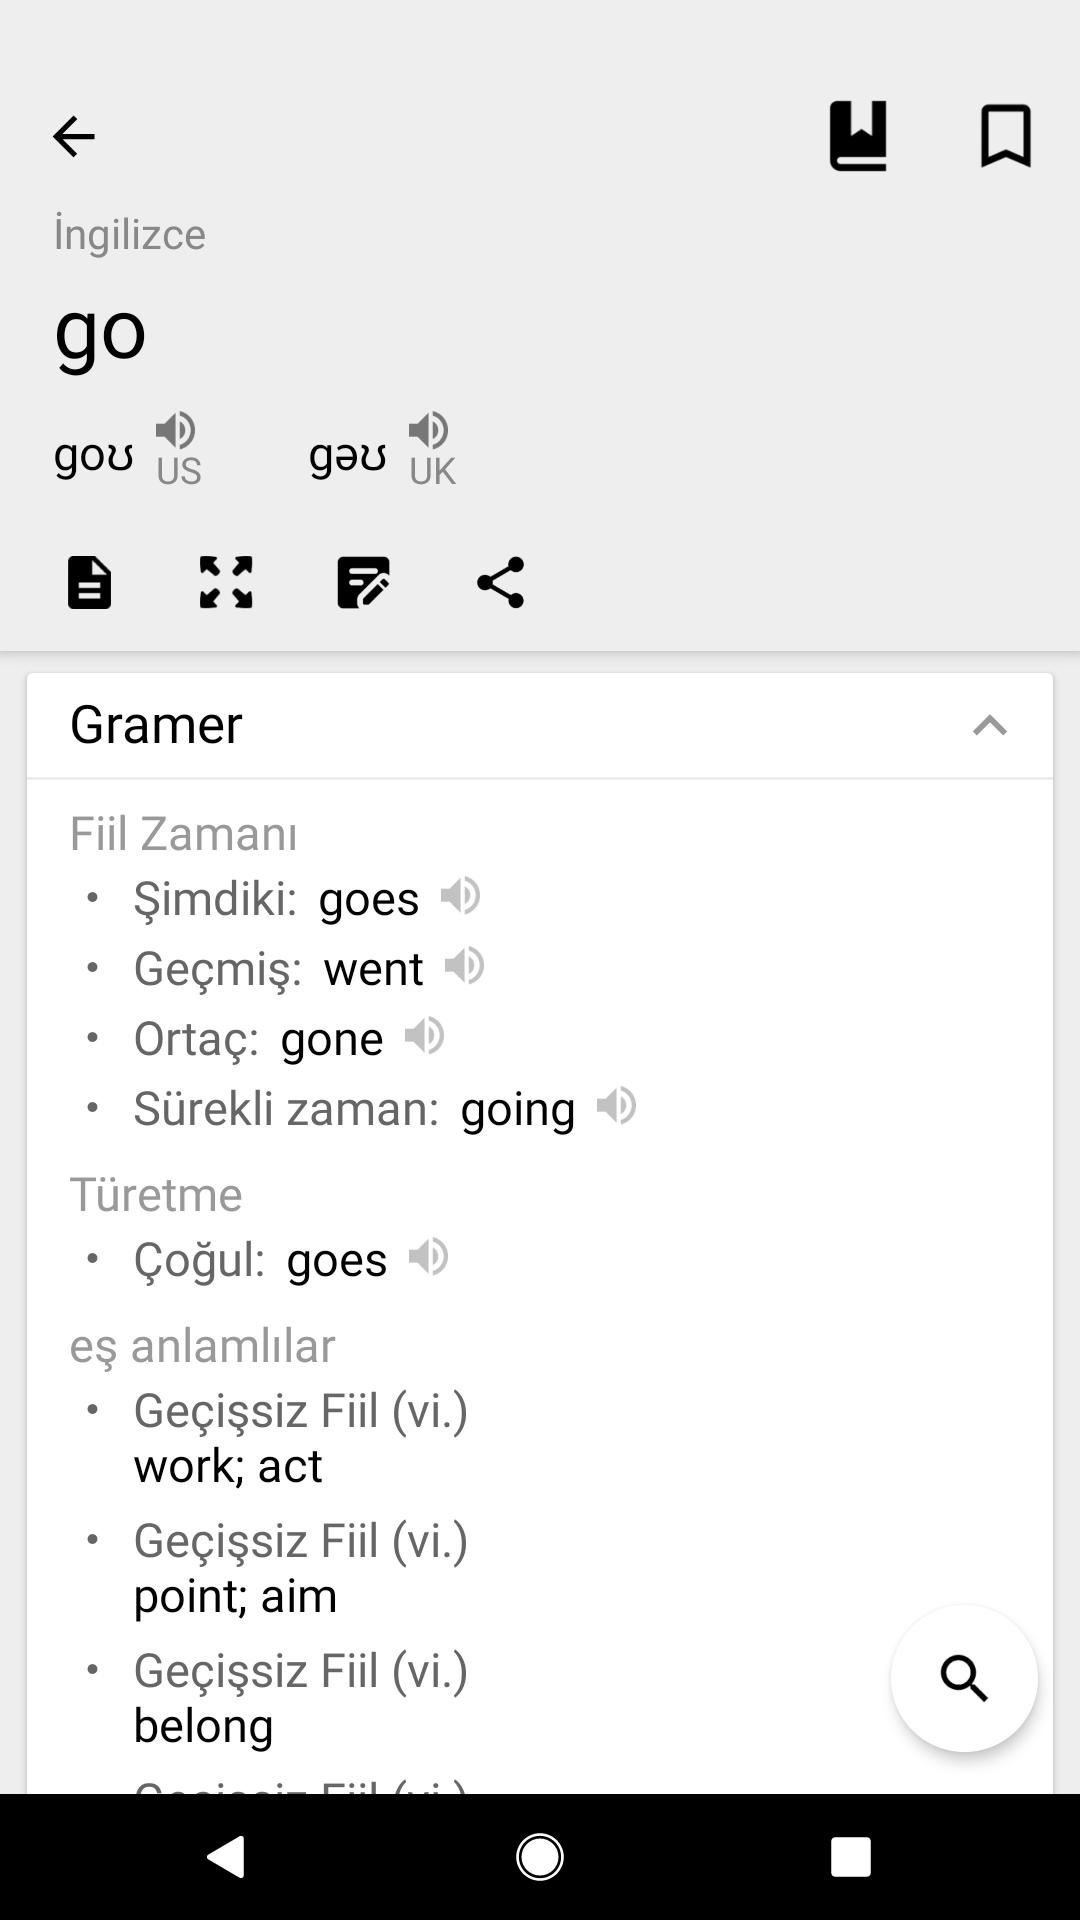Share the word go

[500, 582]
